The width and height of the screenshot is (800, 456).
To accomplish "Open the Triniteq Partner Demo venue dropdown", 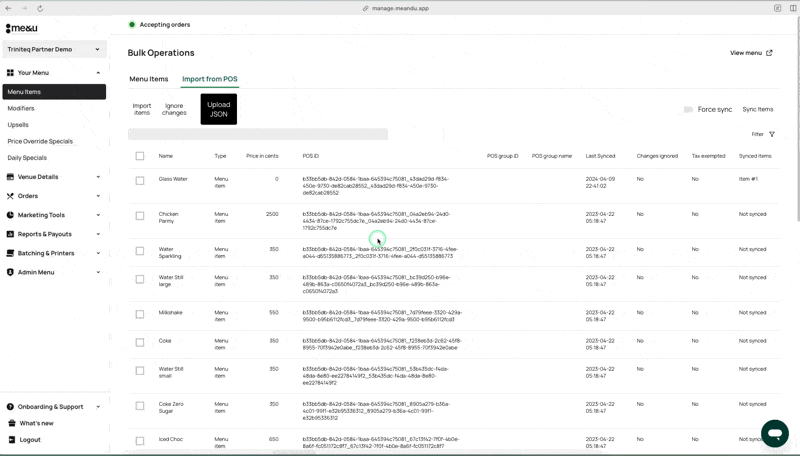I will (x=55, y=49).
